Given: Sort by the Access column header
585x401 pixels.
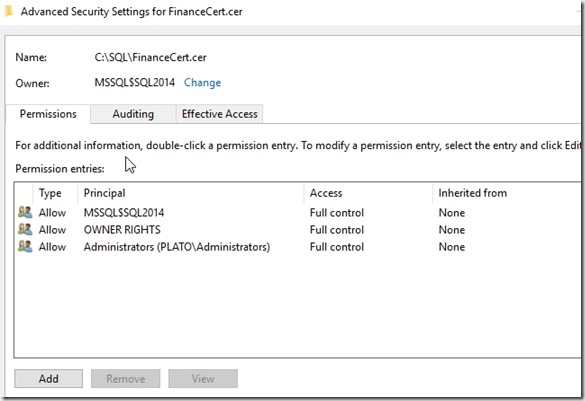Looking at the screenshot, I should [x=368, y=193].
